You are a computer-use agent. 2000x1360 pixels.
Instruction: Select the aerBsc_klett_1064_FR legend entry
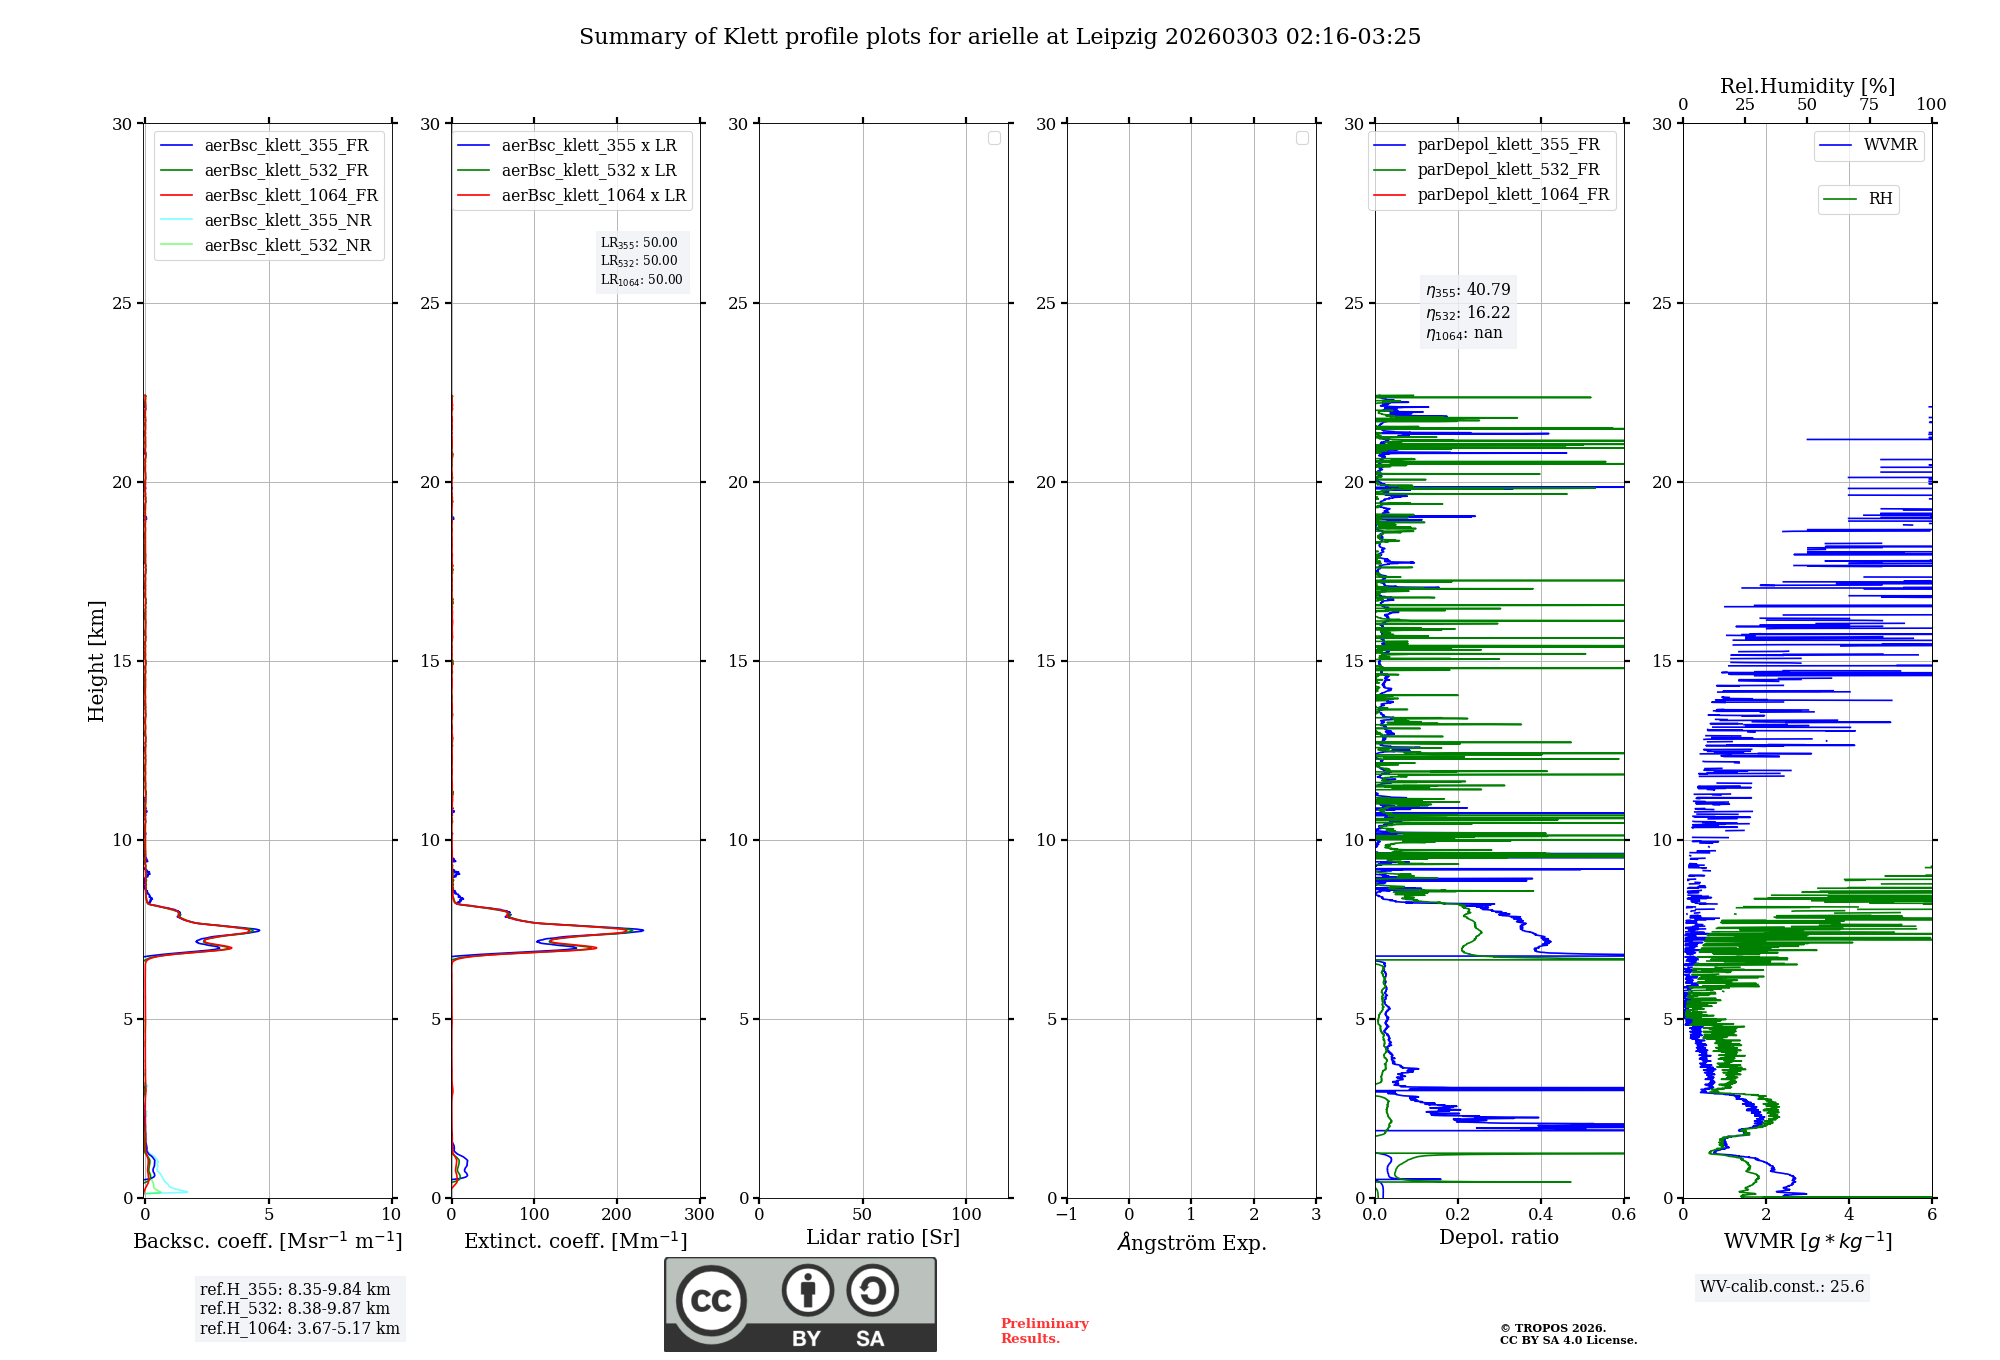(x=290, y=195)
